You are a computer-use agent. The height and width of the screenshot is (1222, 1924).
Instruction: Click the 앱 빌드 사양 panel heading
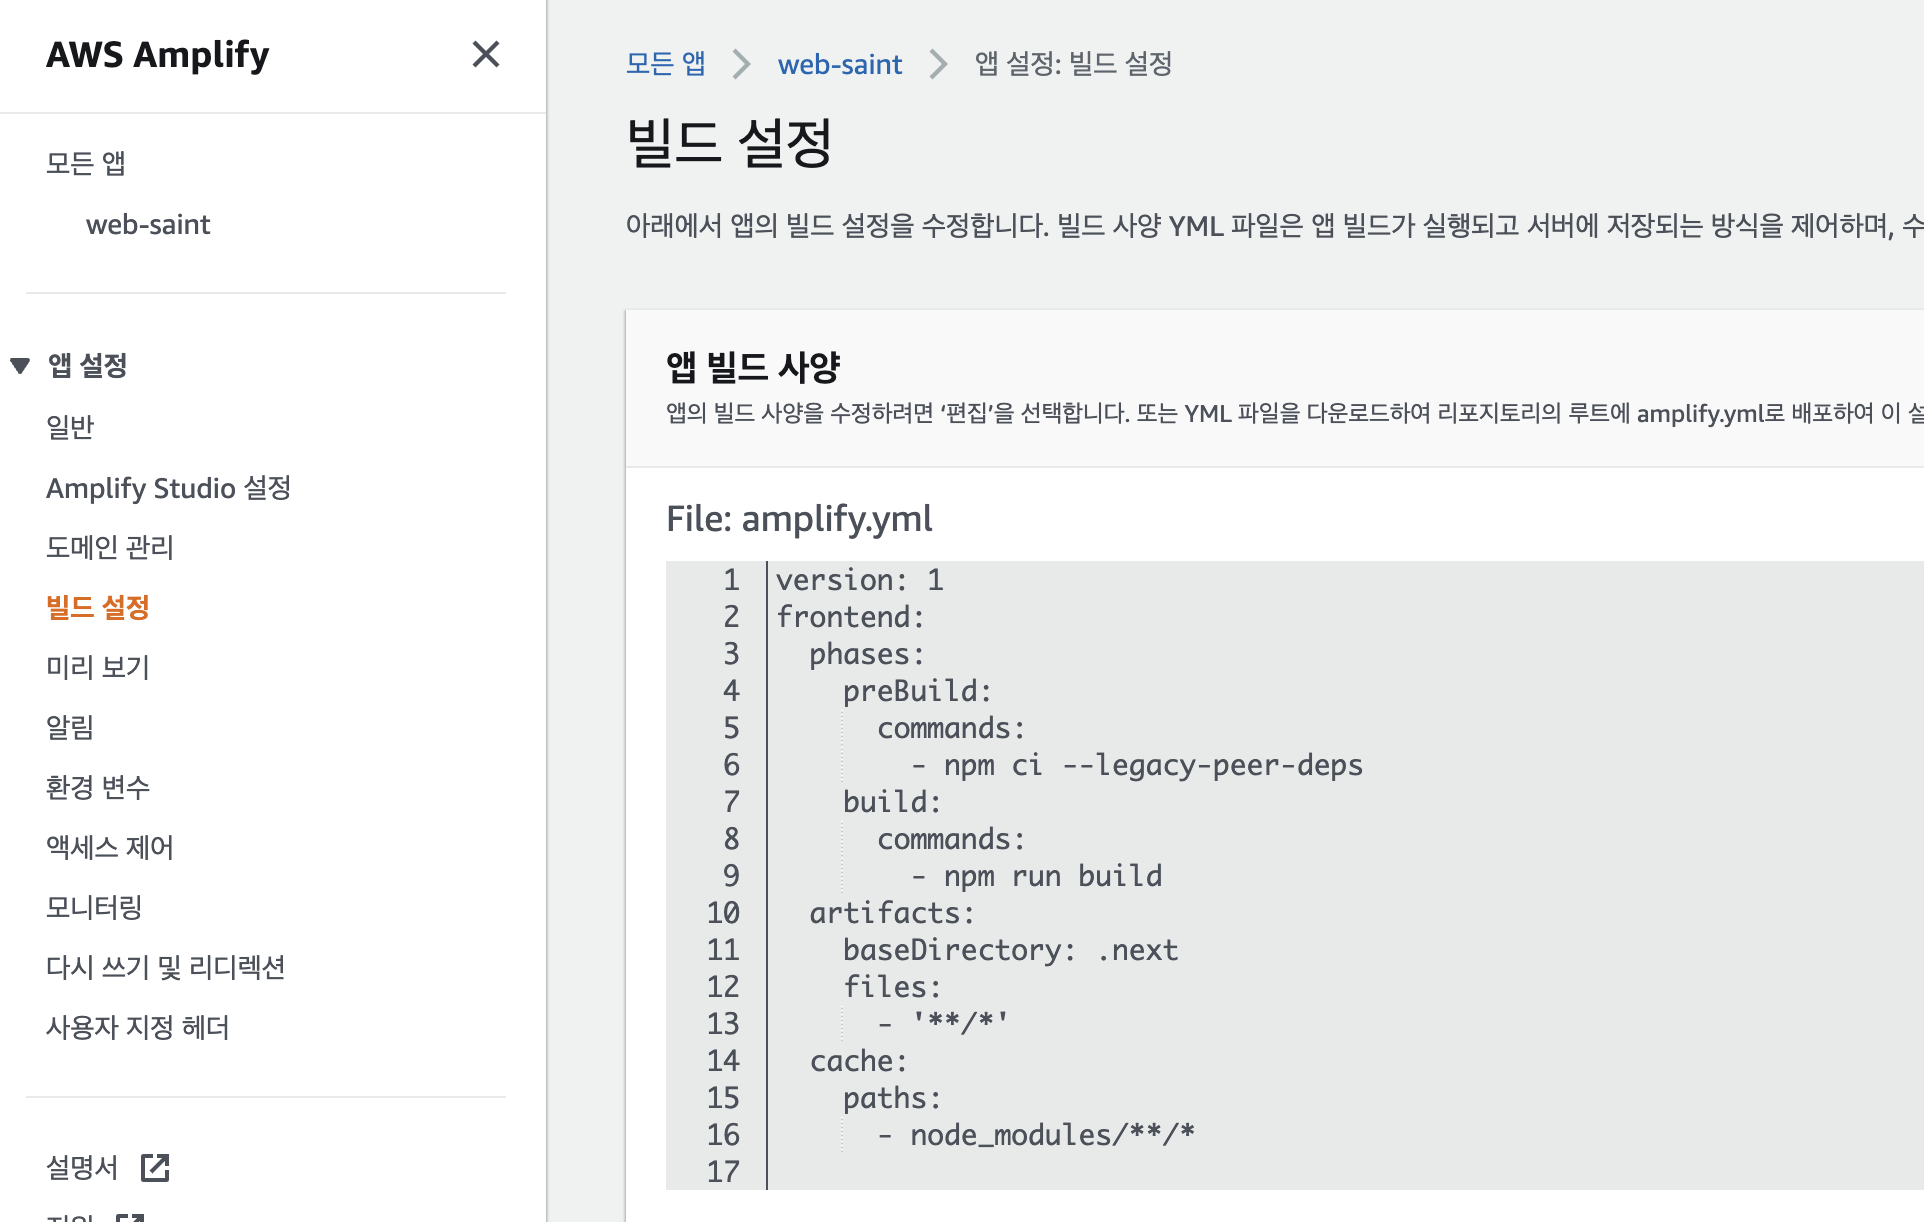[753, 367]
